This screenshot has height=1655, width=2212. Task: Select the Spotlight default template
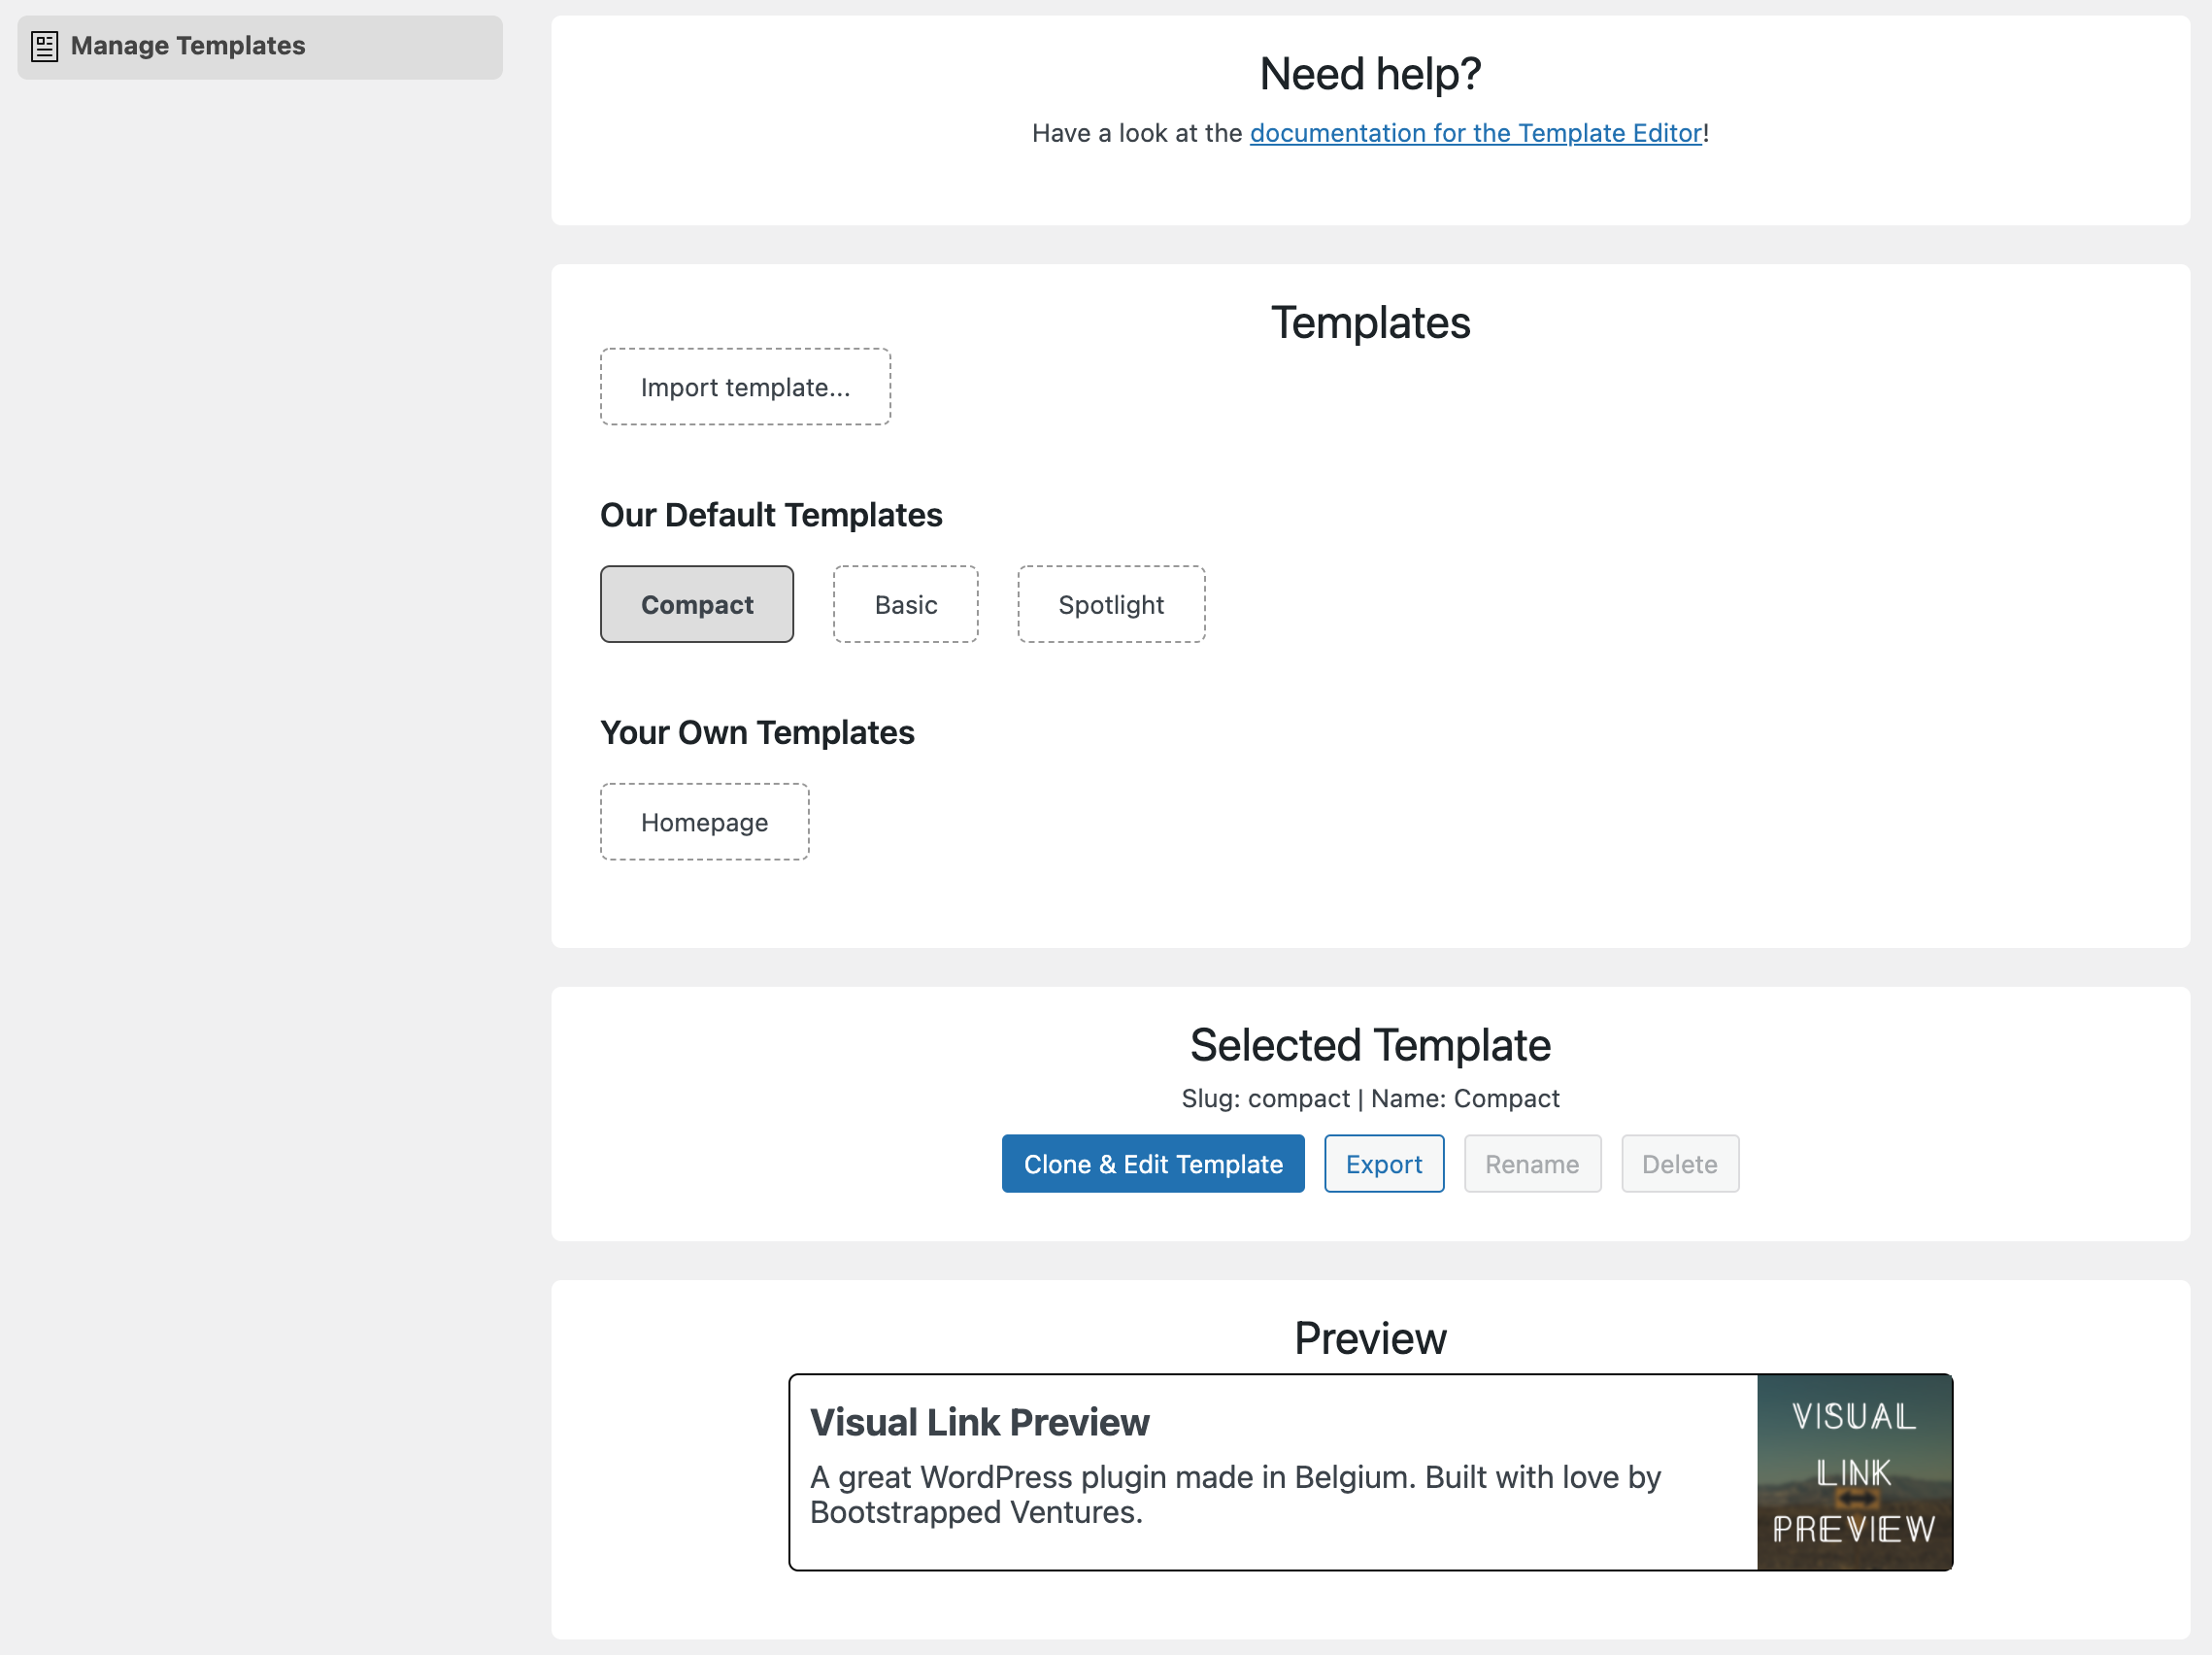click(x=1111, y=604)
